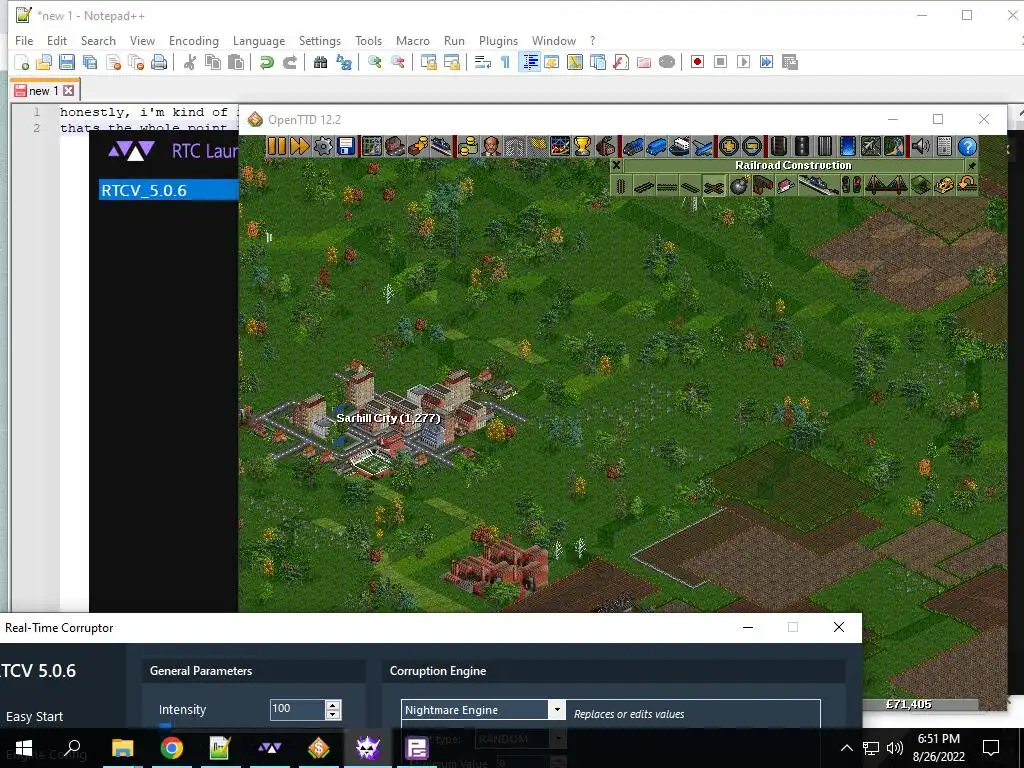The height and width of the screenshot is (768, 1024).
Task: Open the Notepad++ Language menu
Action: [x=259, y=40]
